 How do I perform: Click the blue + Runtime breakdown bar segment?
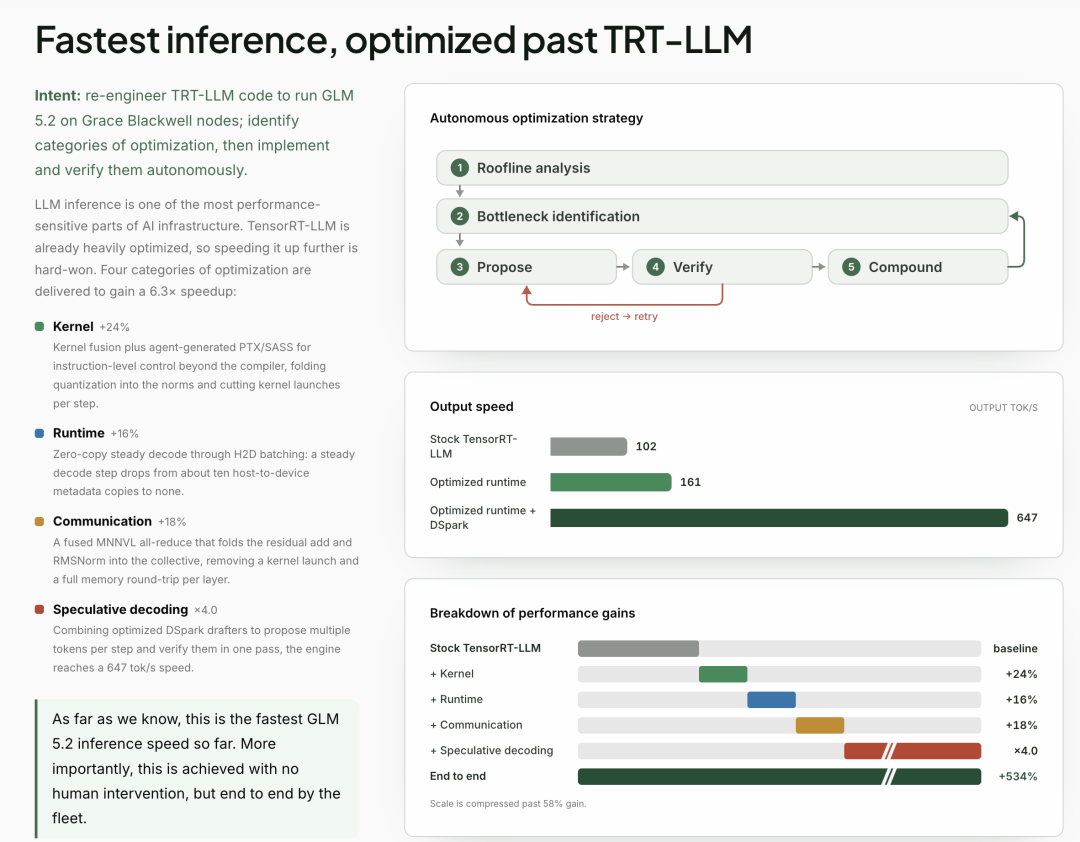pos(771,699)
